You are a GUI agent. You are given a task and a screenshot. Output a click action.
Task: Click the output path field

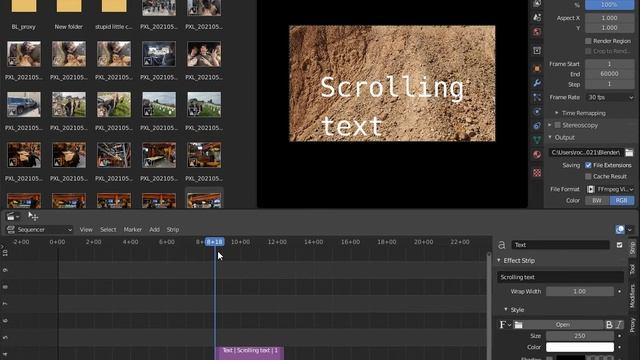click(x=586, y=152)
